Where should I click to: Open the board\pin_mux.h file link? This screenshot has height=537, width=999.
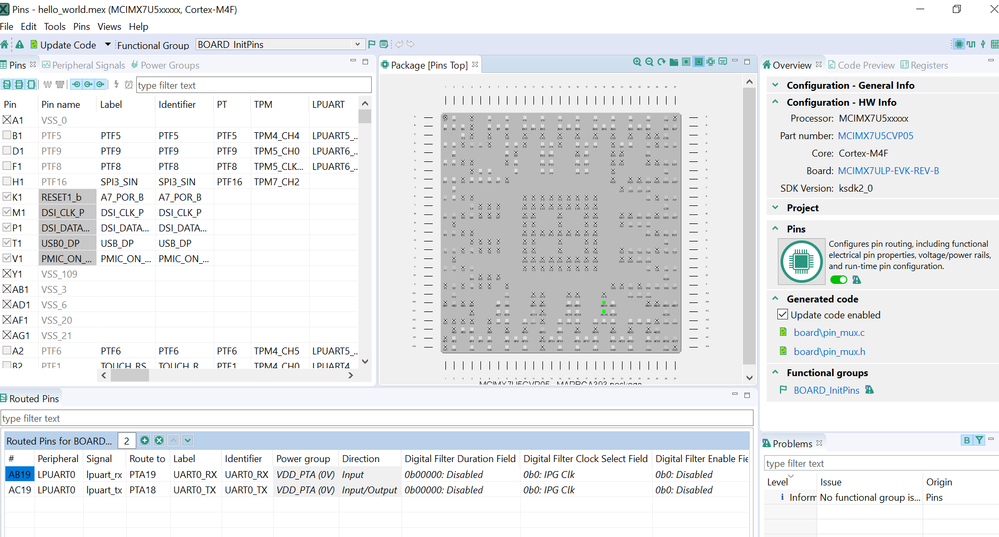[829, 352]
